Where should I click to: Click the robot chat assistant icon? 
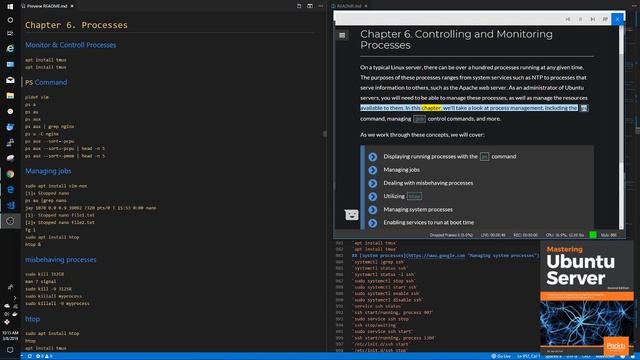point(351,214)
